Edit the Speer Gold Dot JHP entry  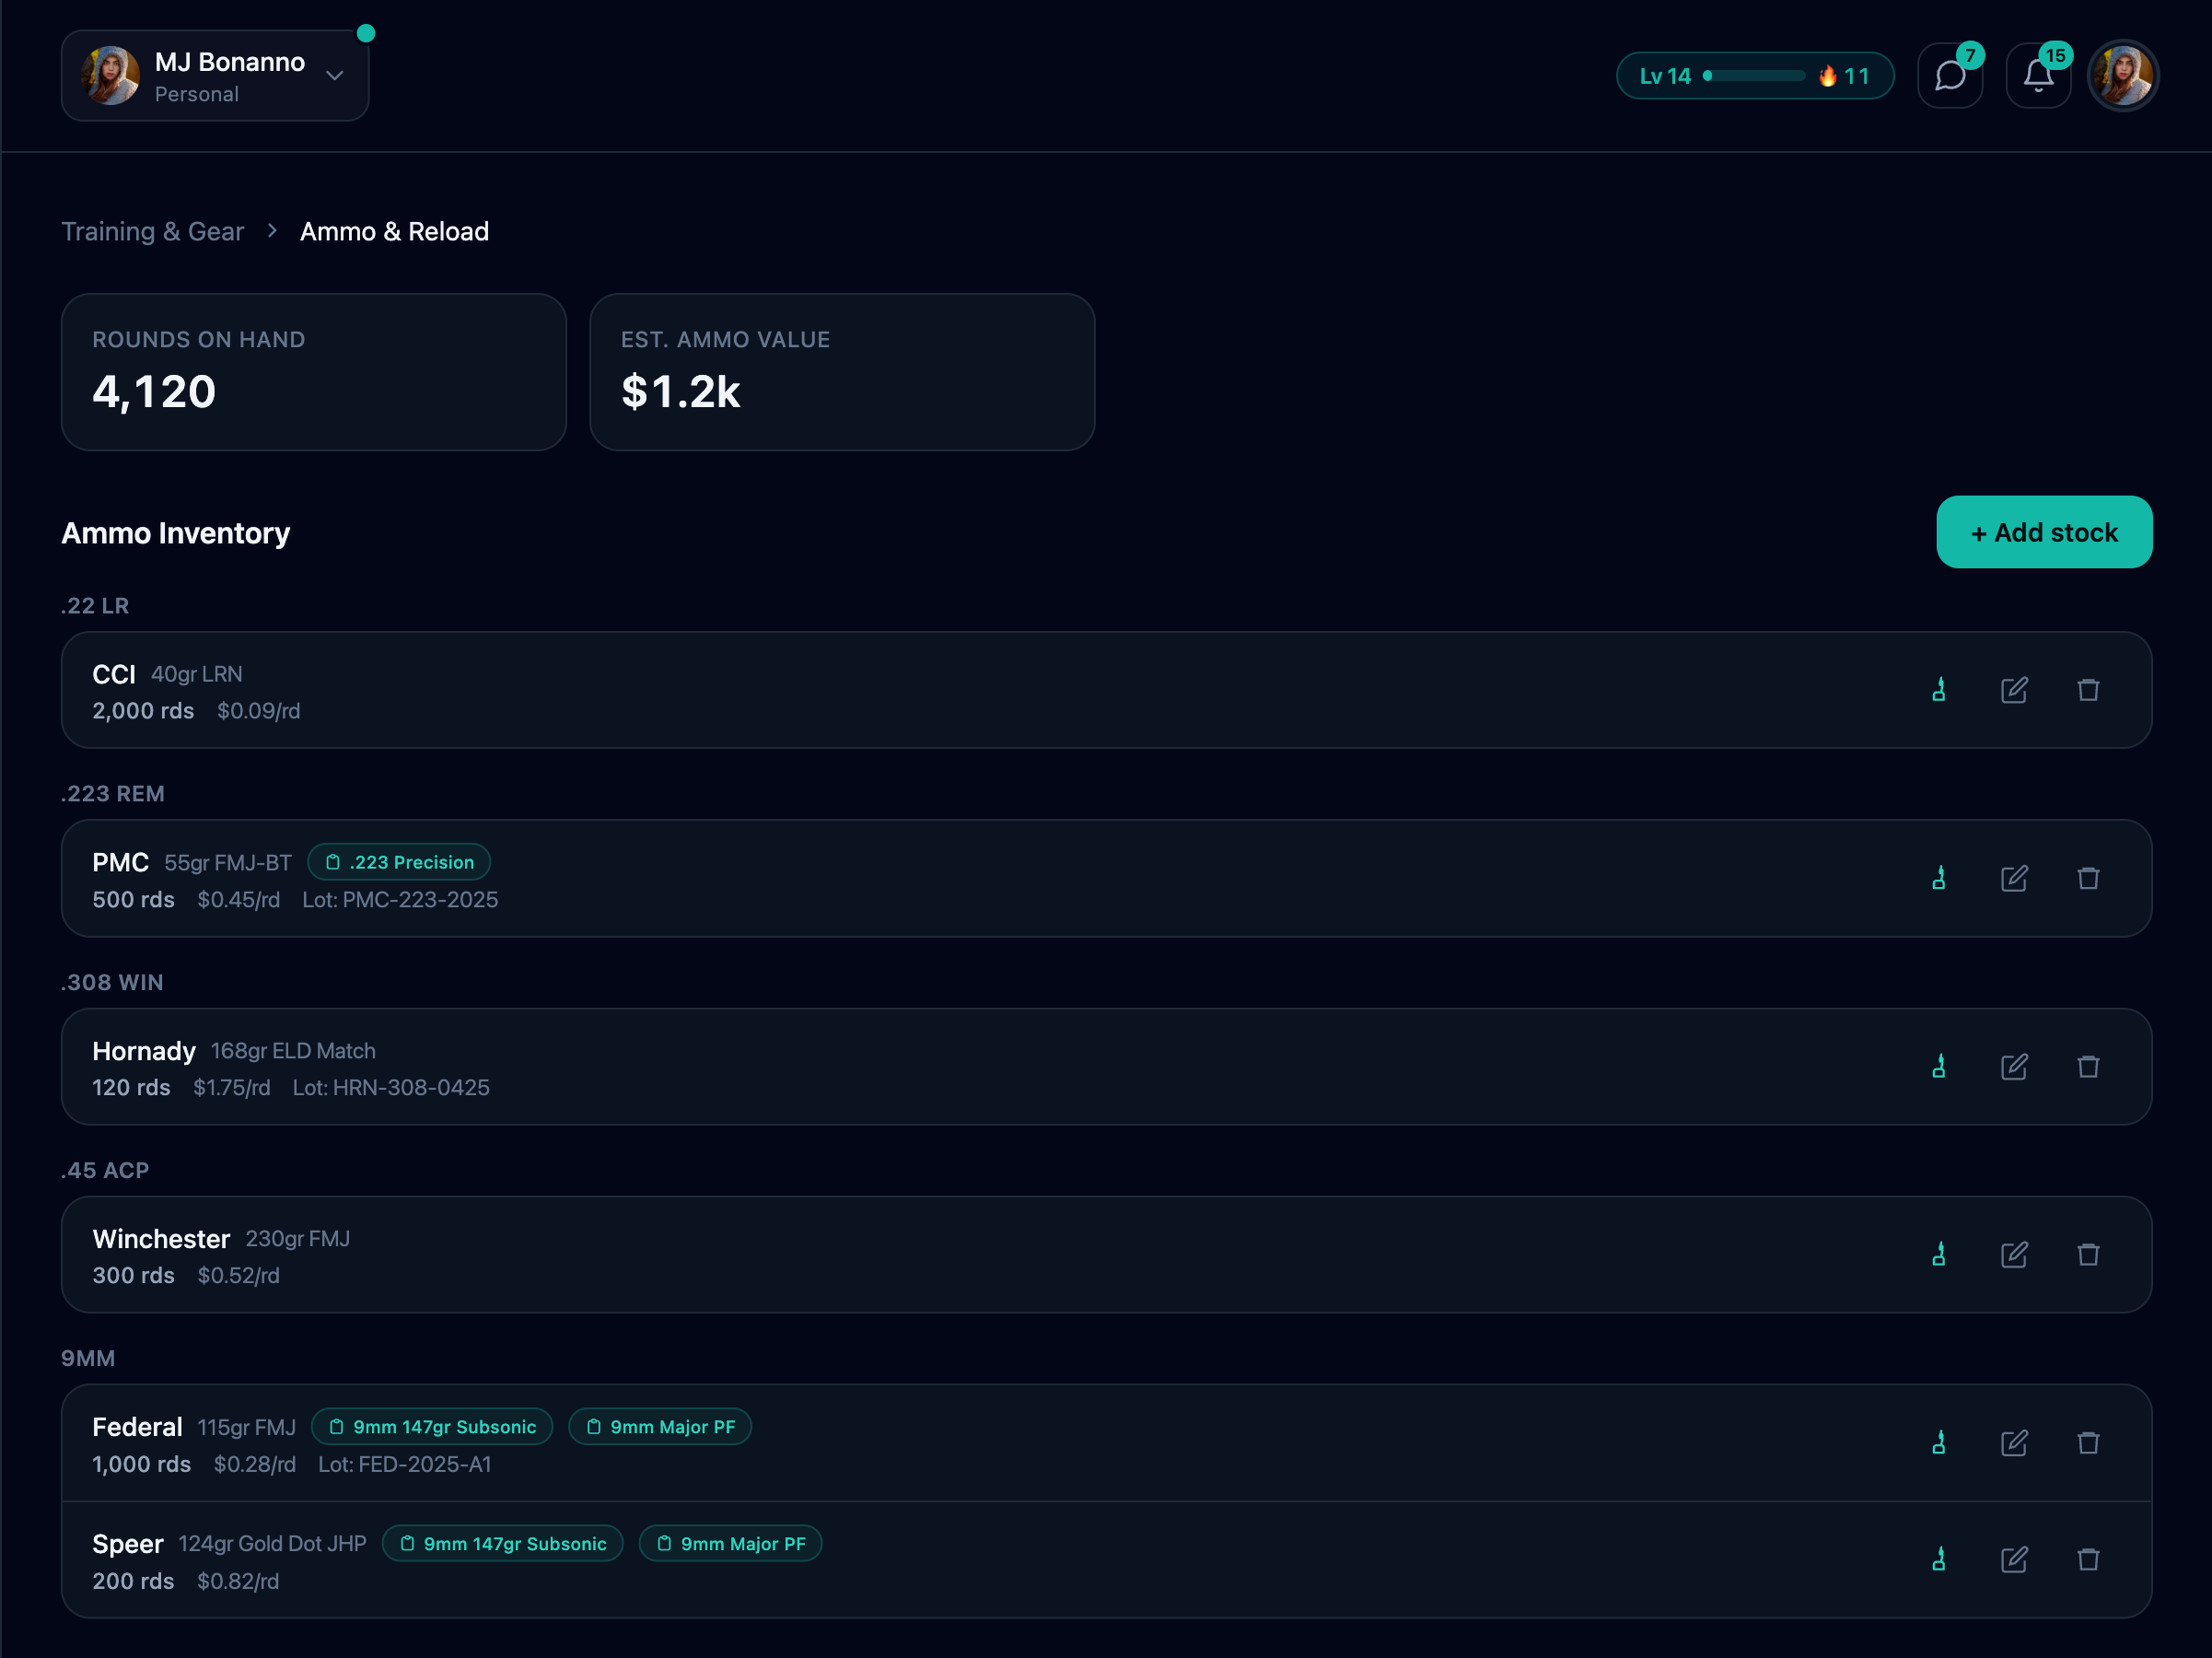(x=2014, y=1559)
